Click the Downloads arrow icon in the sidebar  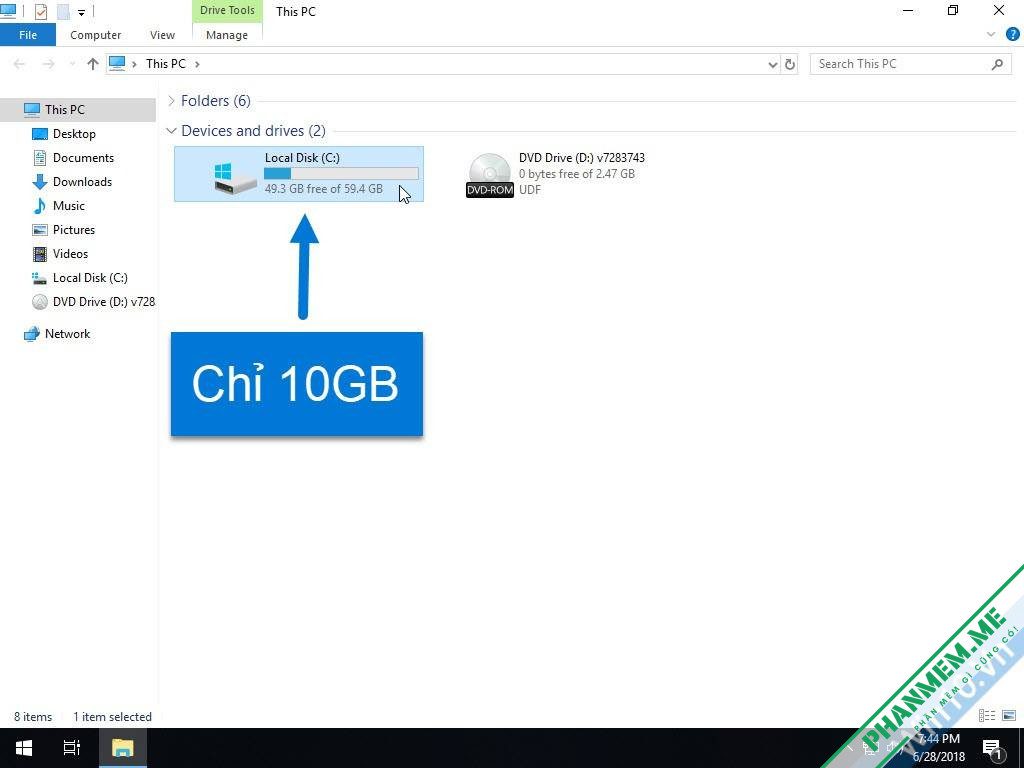[x=40, y=182]
